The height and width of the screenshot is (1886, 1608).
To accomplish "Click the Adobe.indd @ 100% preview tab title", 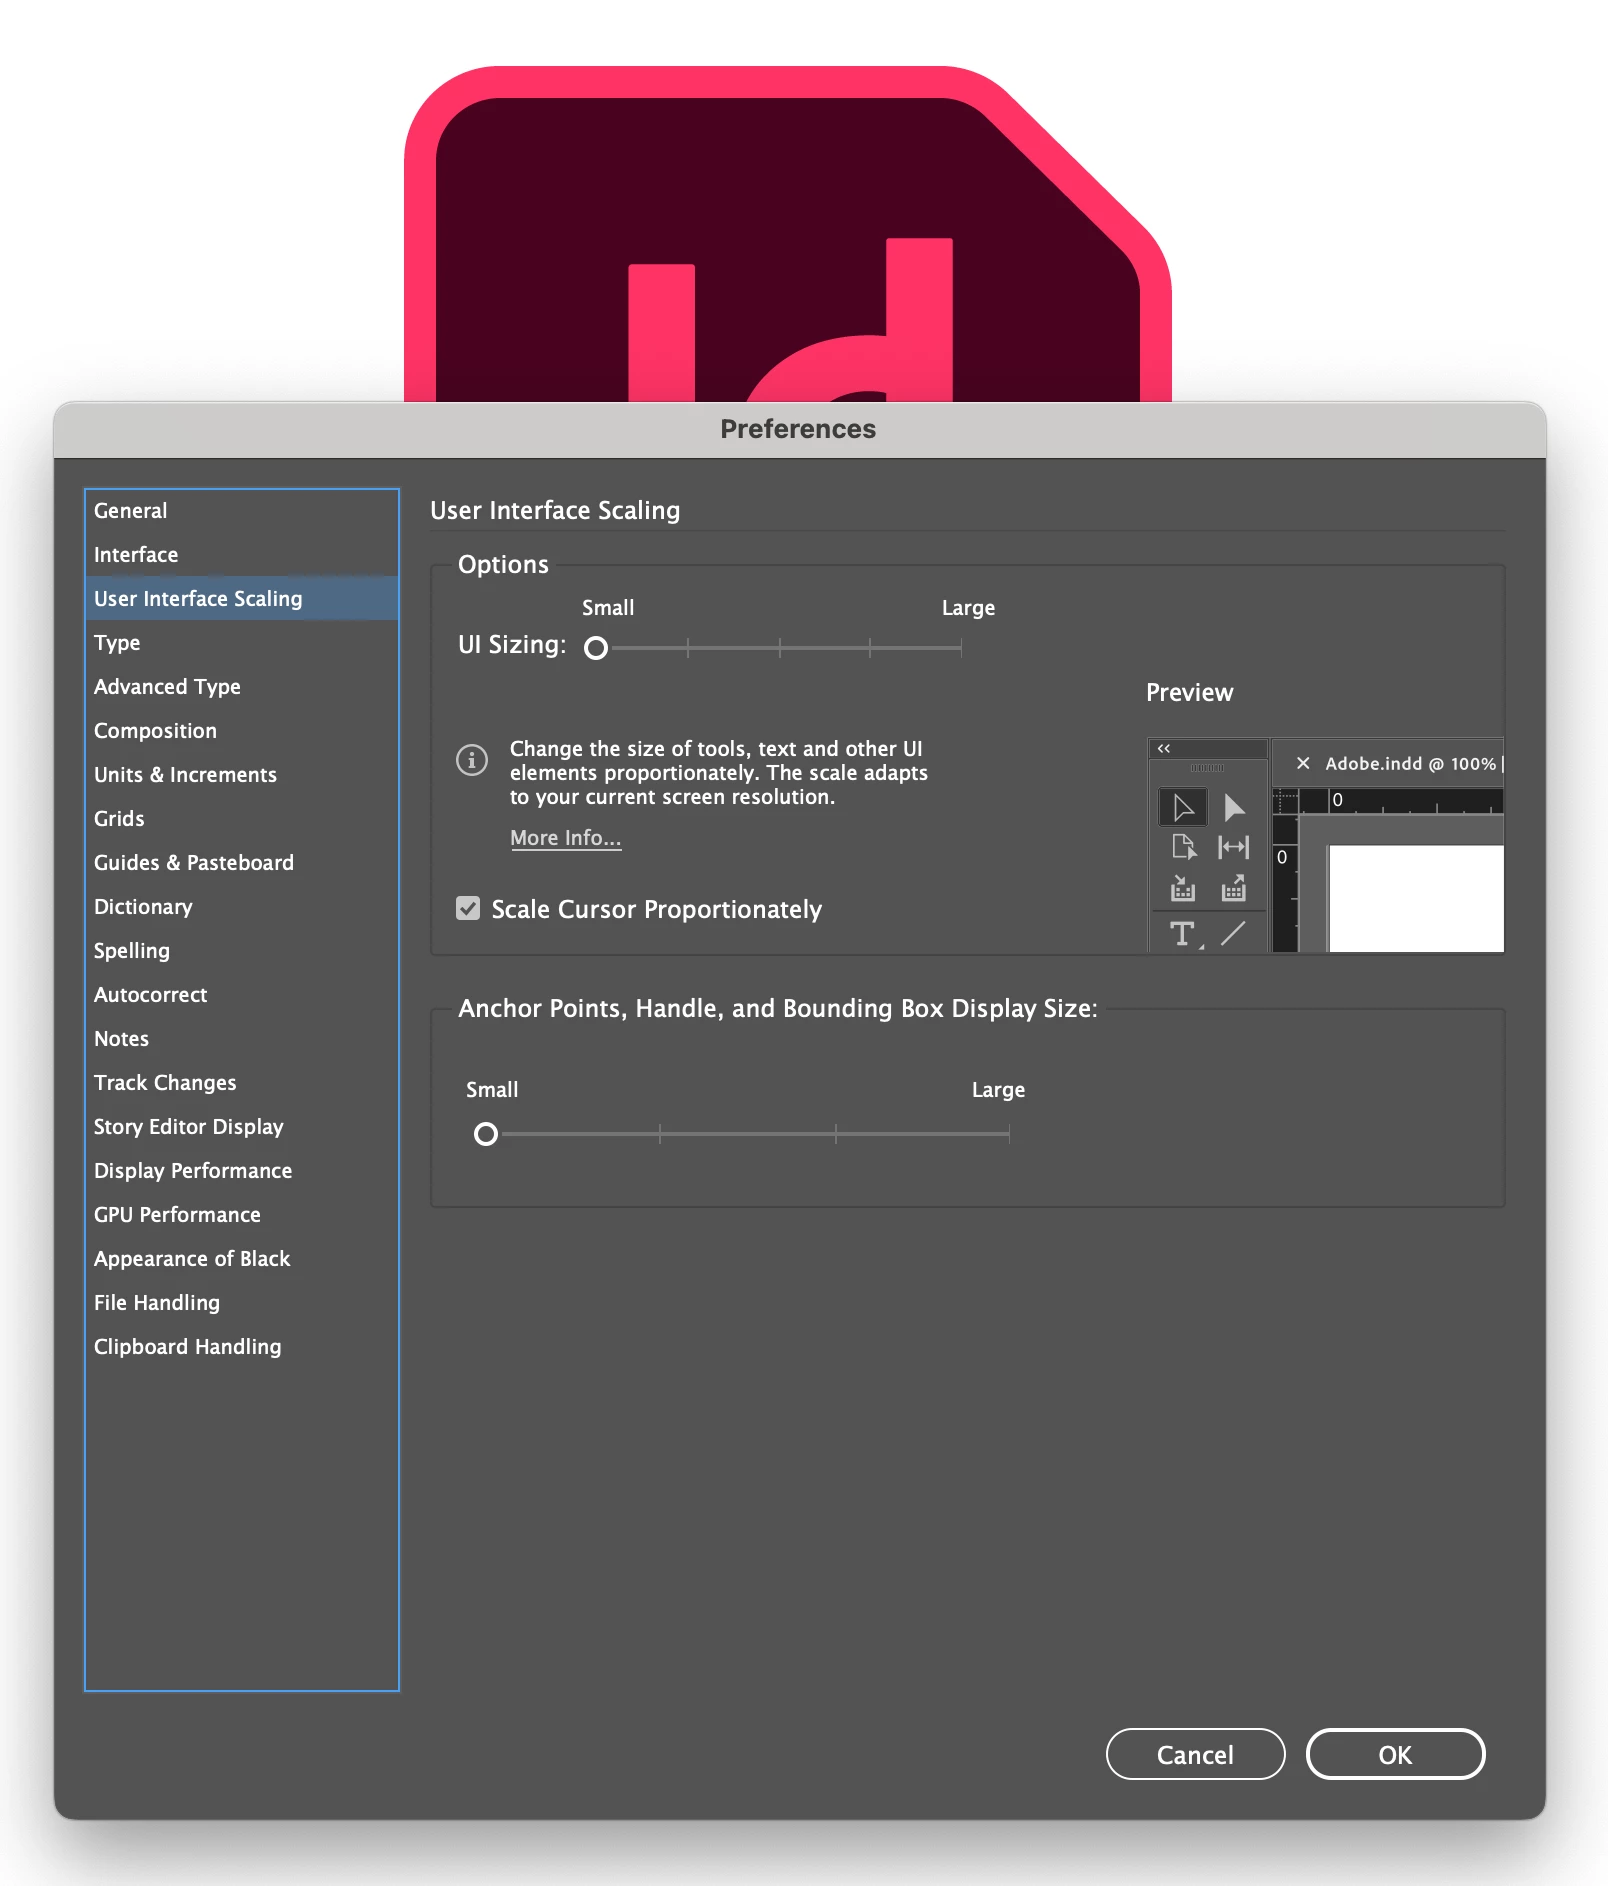I will 1411,763.
